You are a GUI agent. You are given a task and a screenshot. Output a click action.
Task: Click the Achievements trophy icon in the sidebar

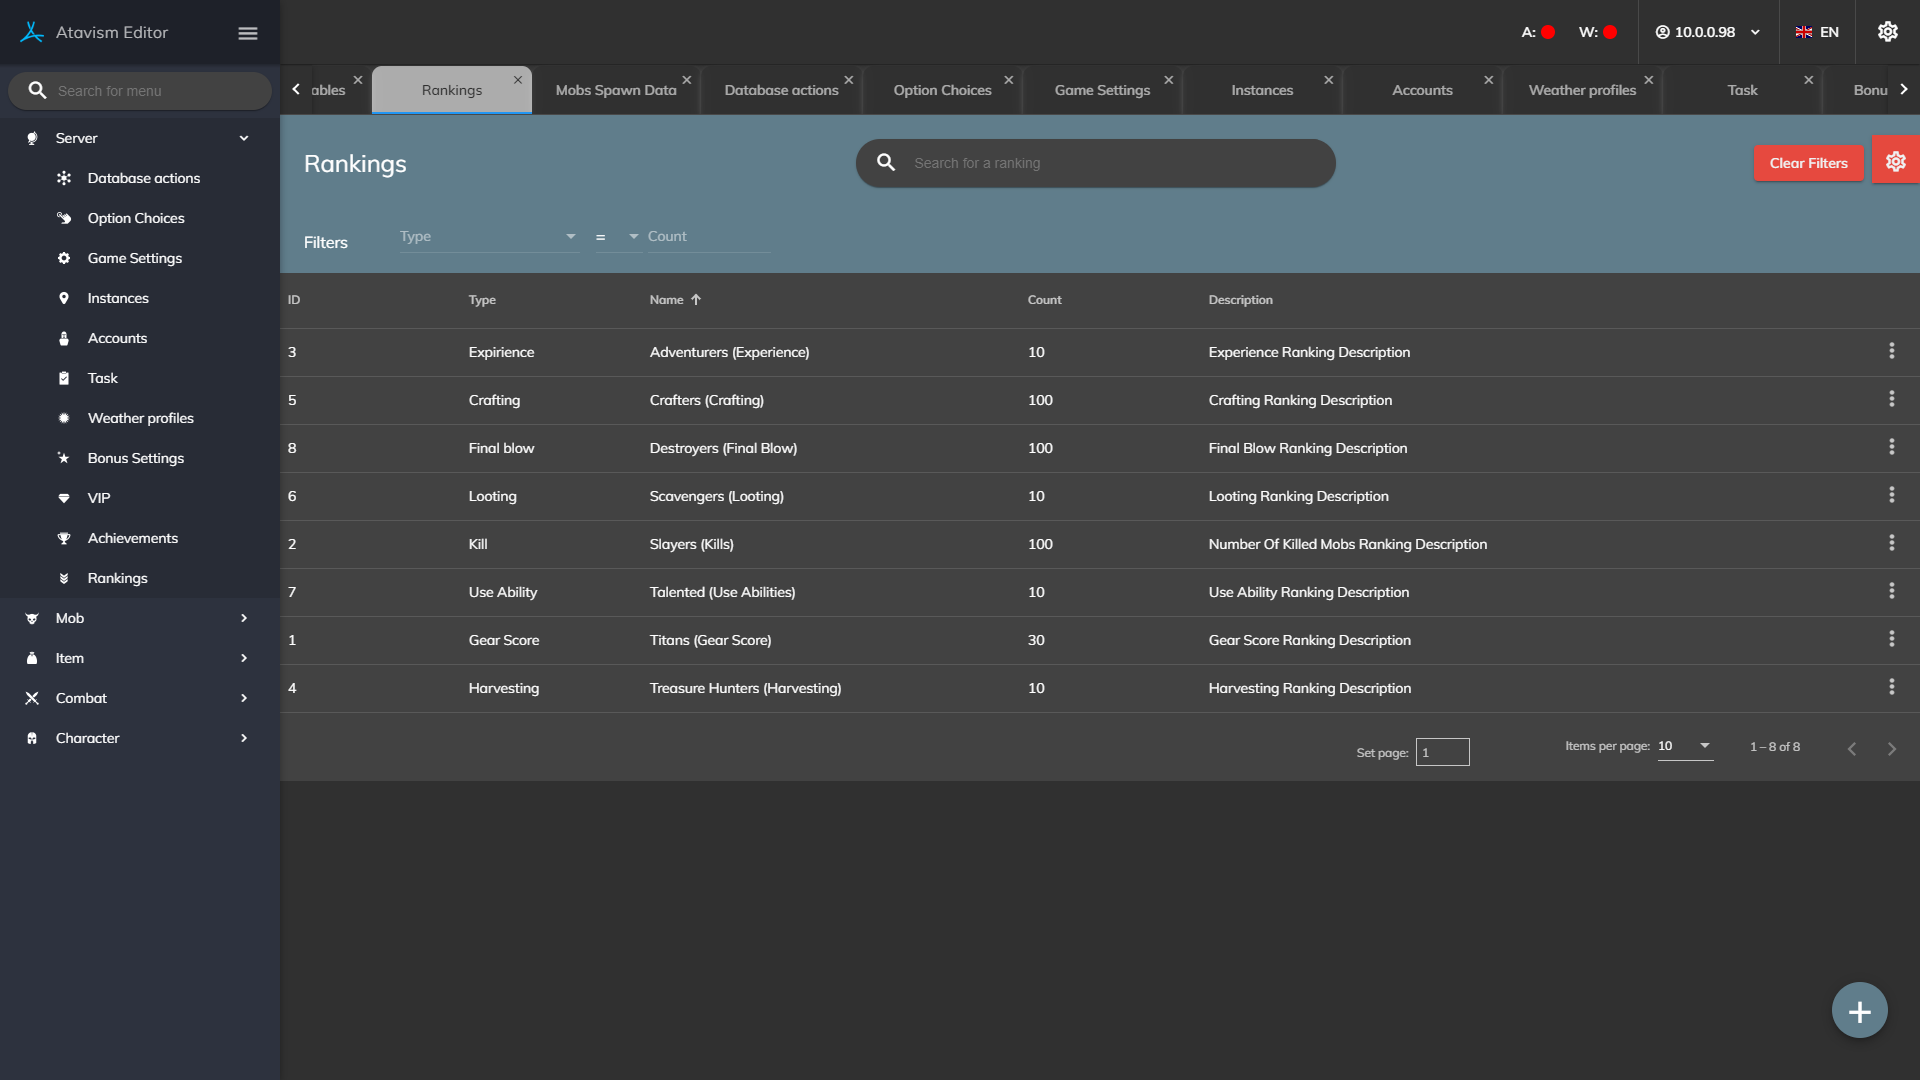tap(64, 538)
